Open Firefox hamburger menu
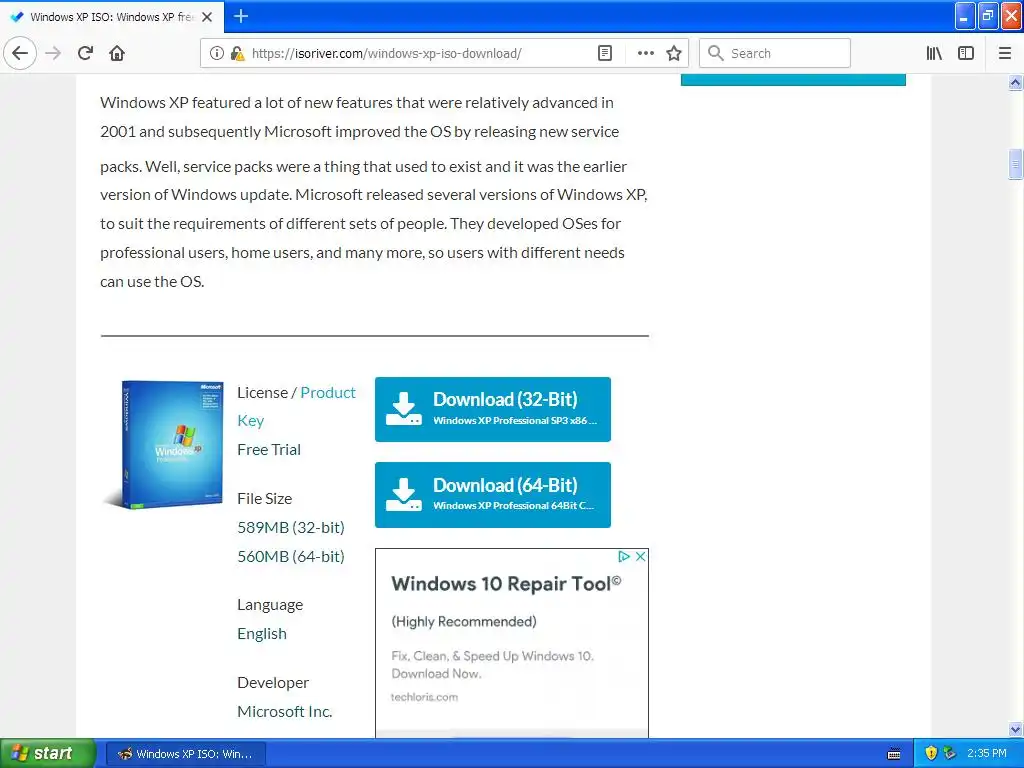Screen dimensions: 1024x768 [1005, 53]
